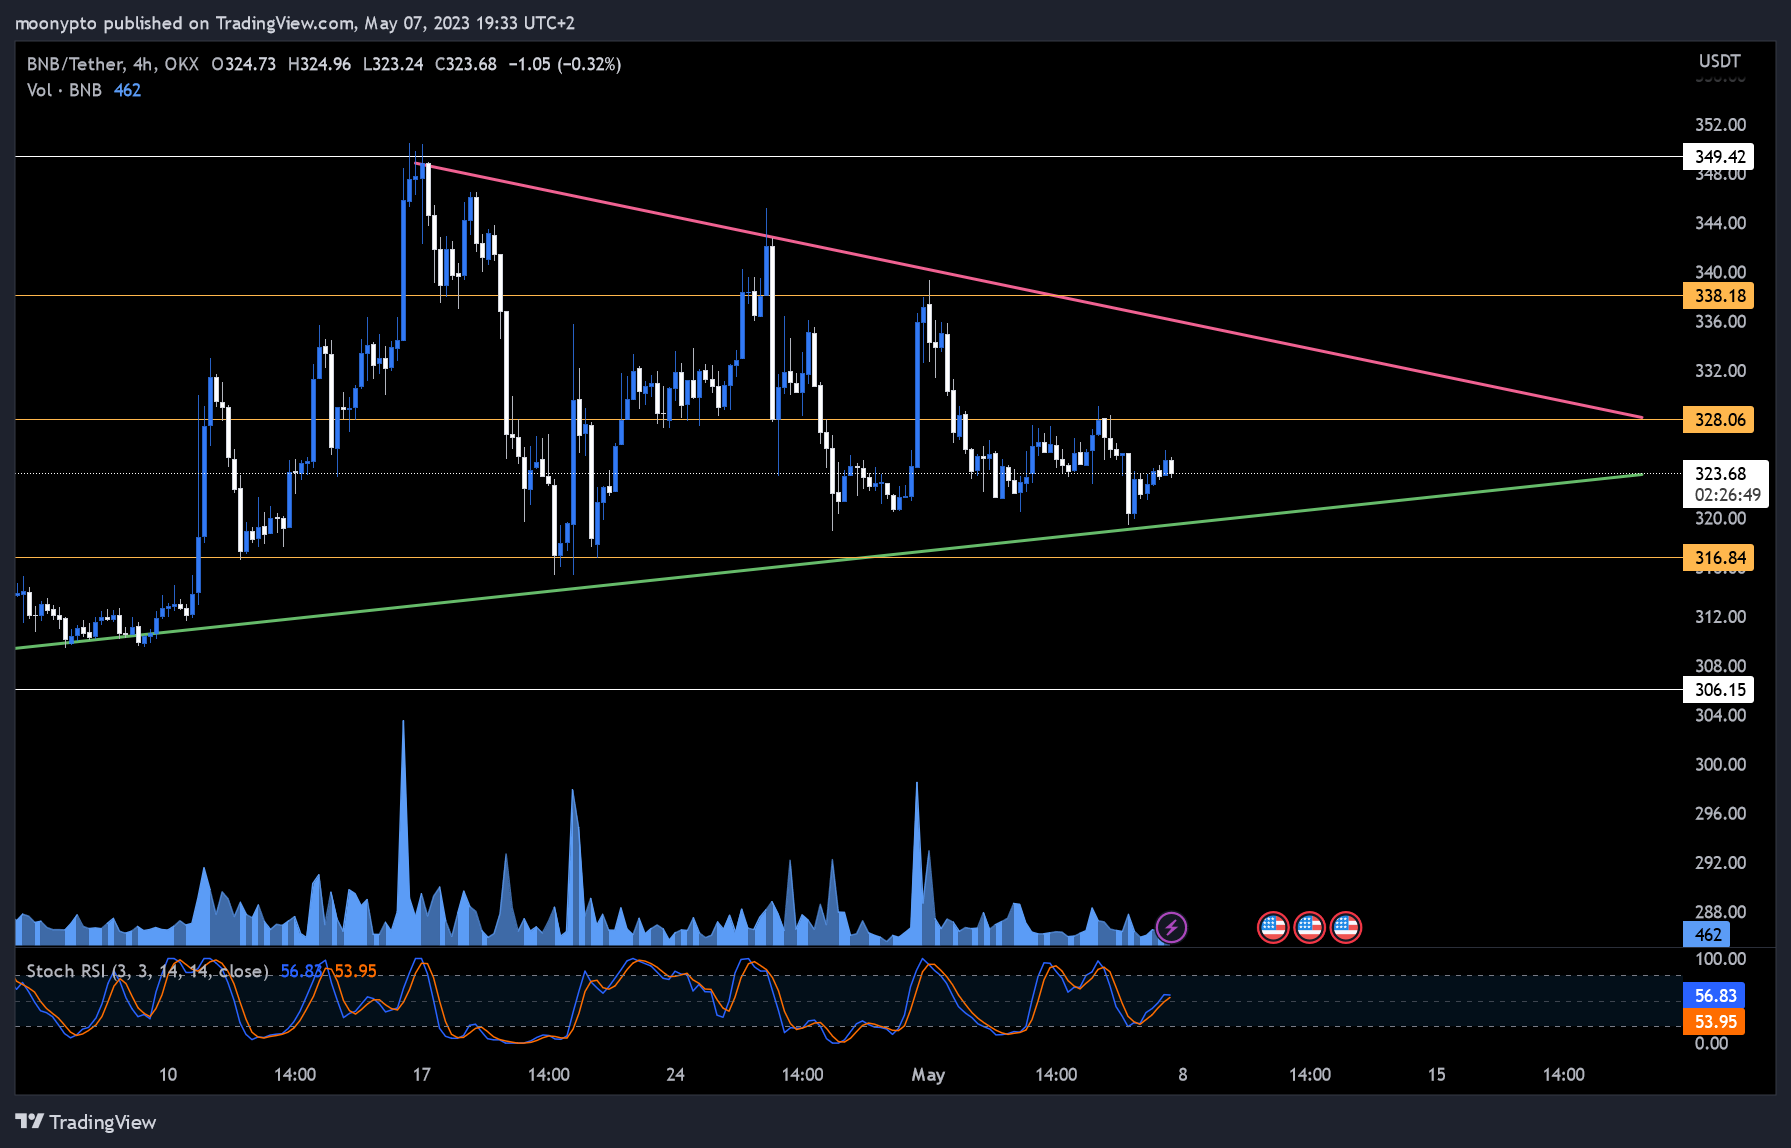Screen dimensions: 1791x1148
Task: Click the 306.15 price level label
Action: (x=1719, y=690)
